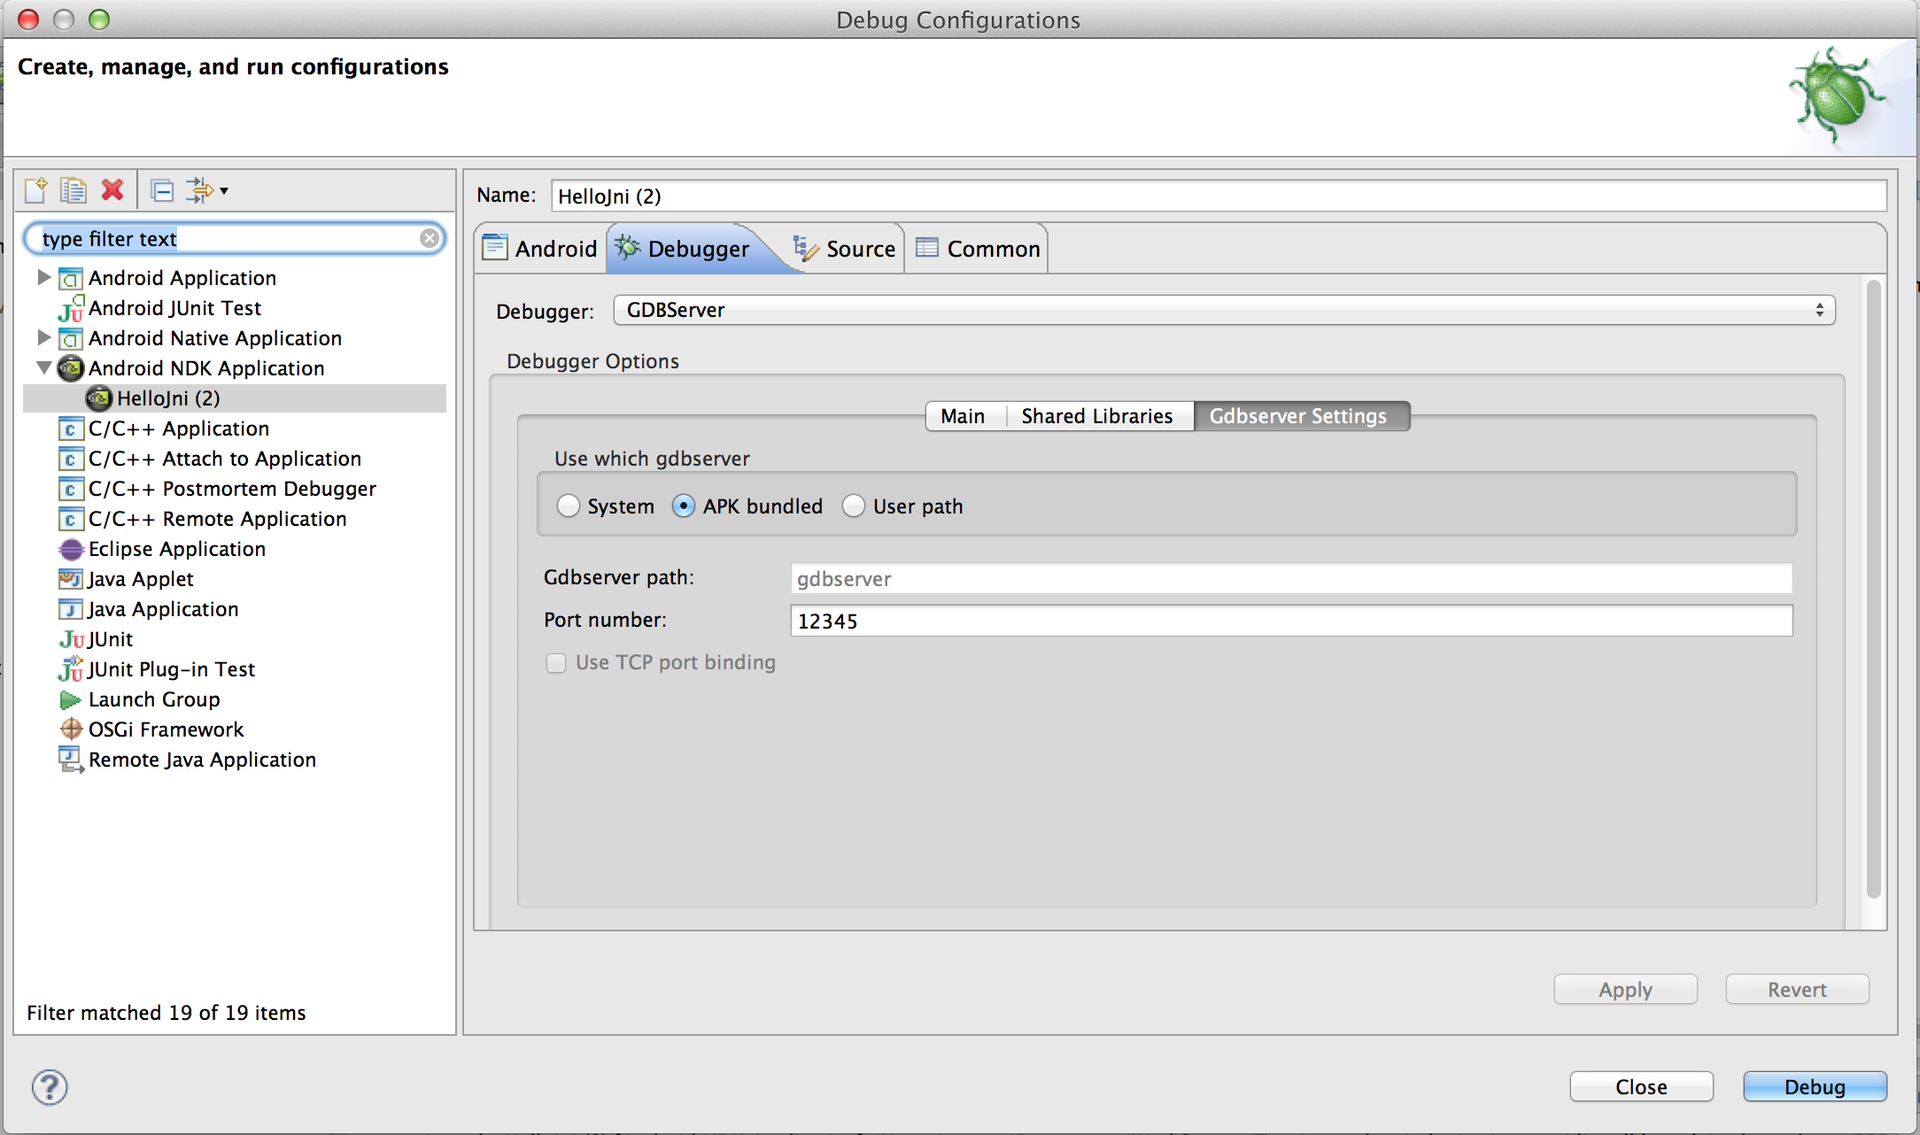Click the Java Application icon
The width and height of the screenshot is (1920, 1135).
pos(70,609)
